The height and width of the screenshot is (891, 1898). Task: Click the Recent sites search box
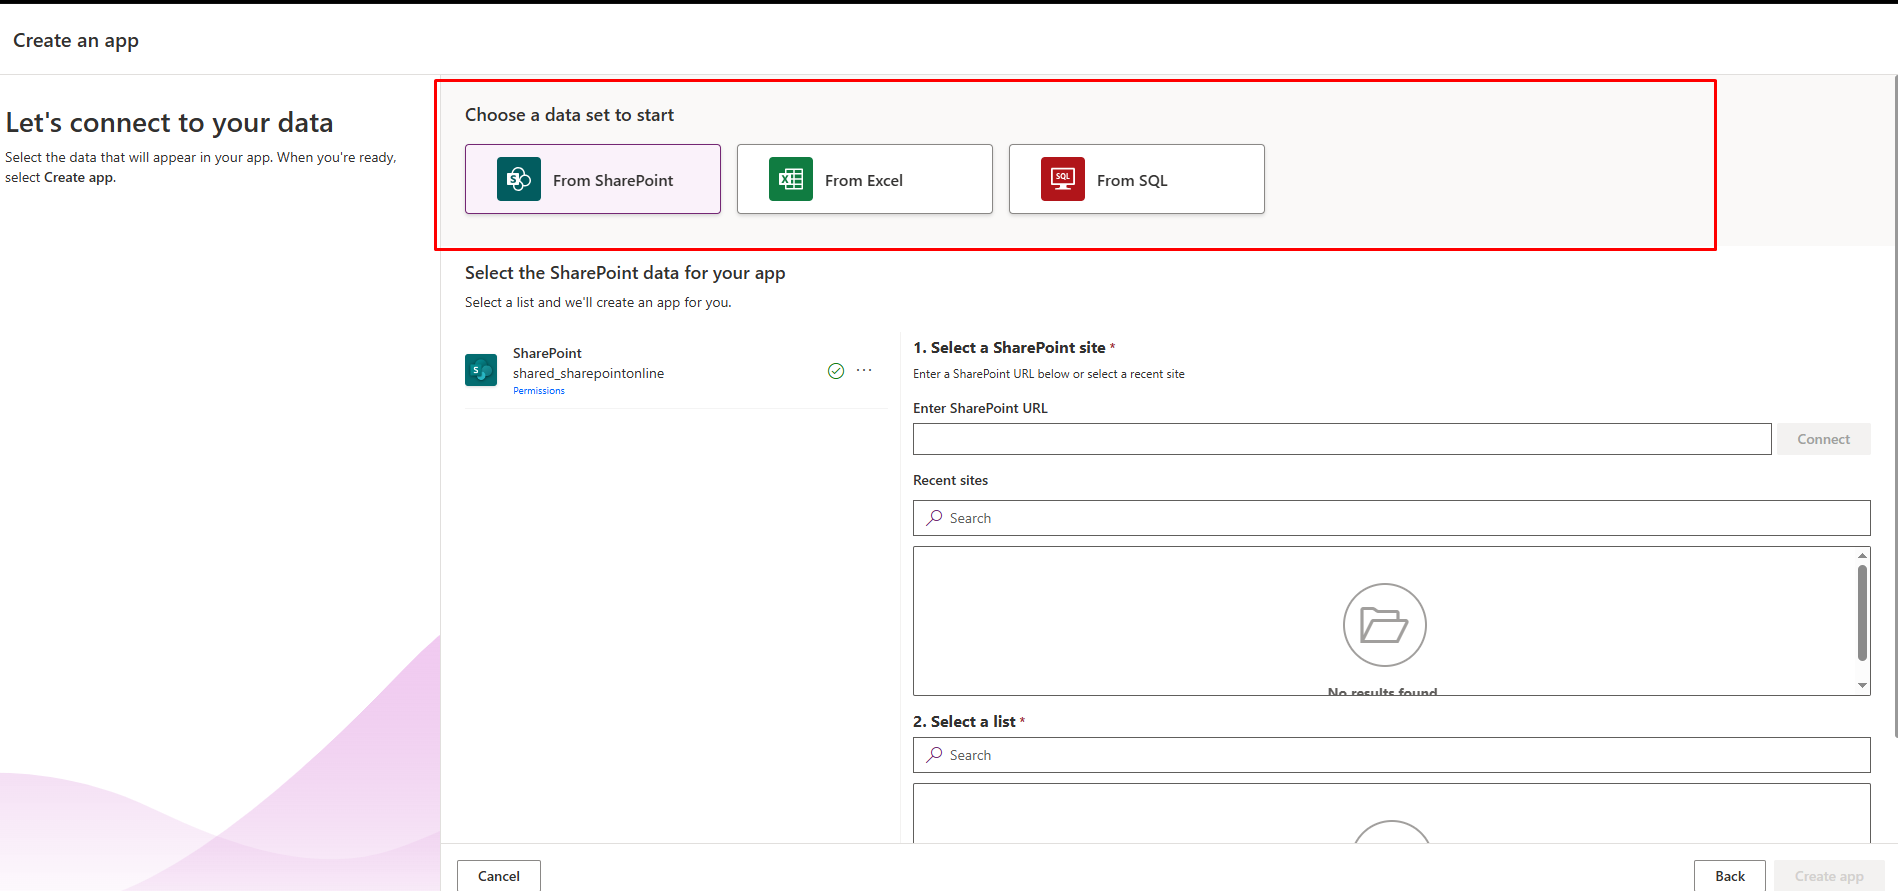tap(1392, 518)
